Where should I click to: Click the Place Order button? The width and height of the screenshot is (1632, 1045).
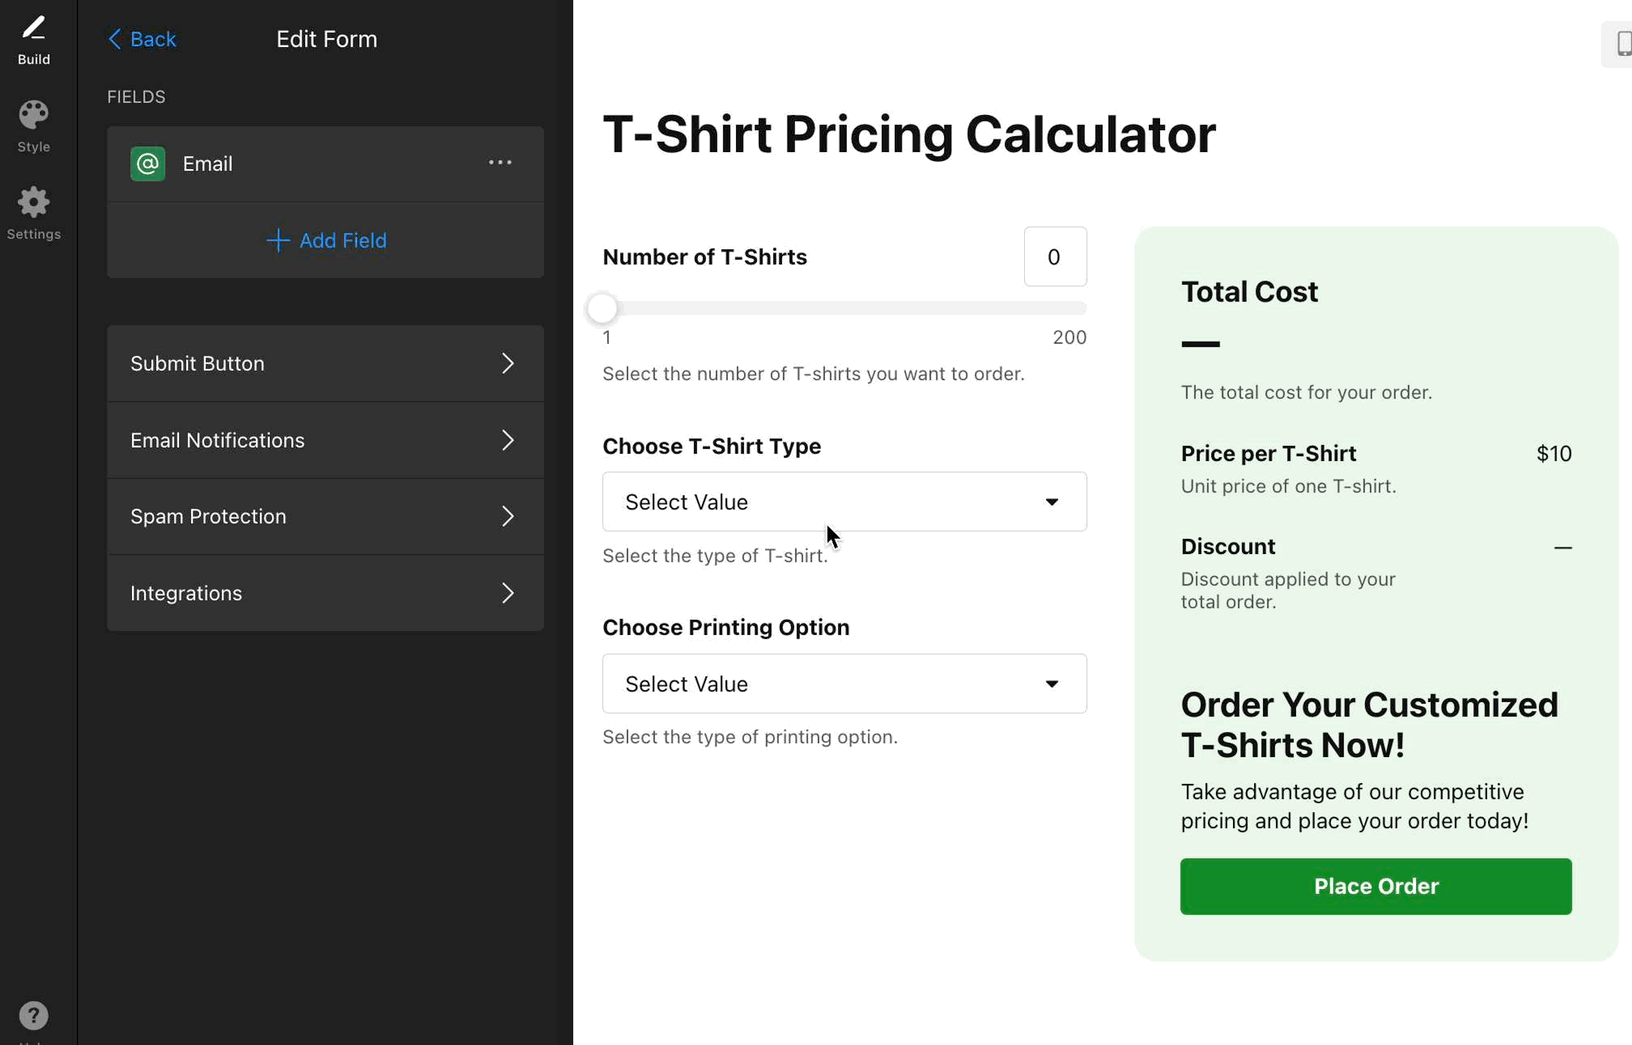coord(1375,887)
